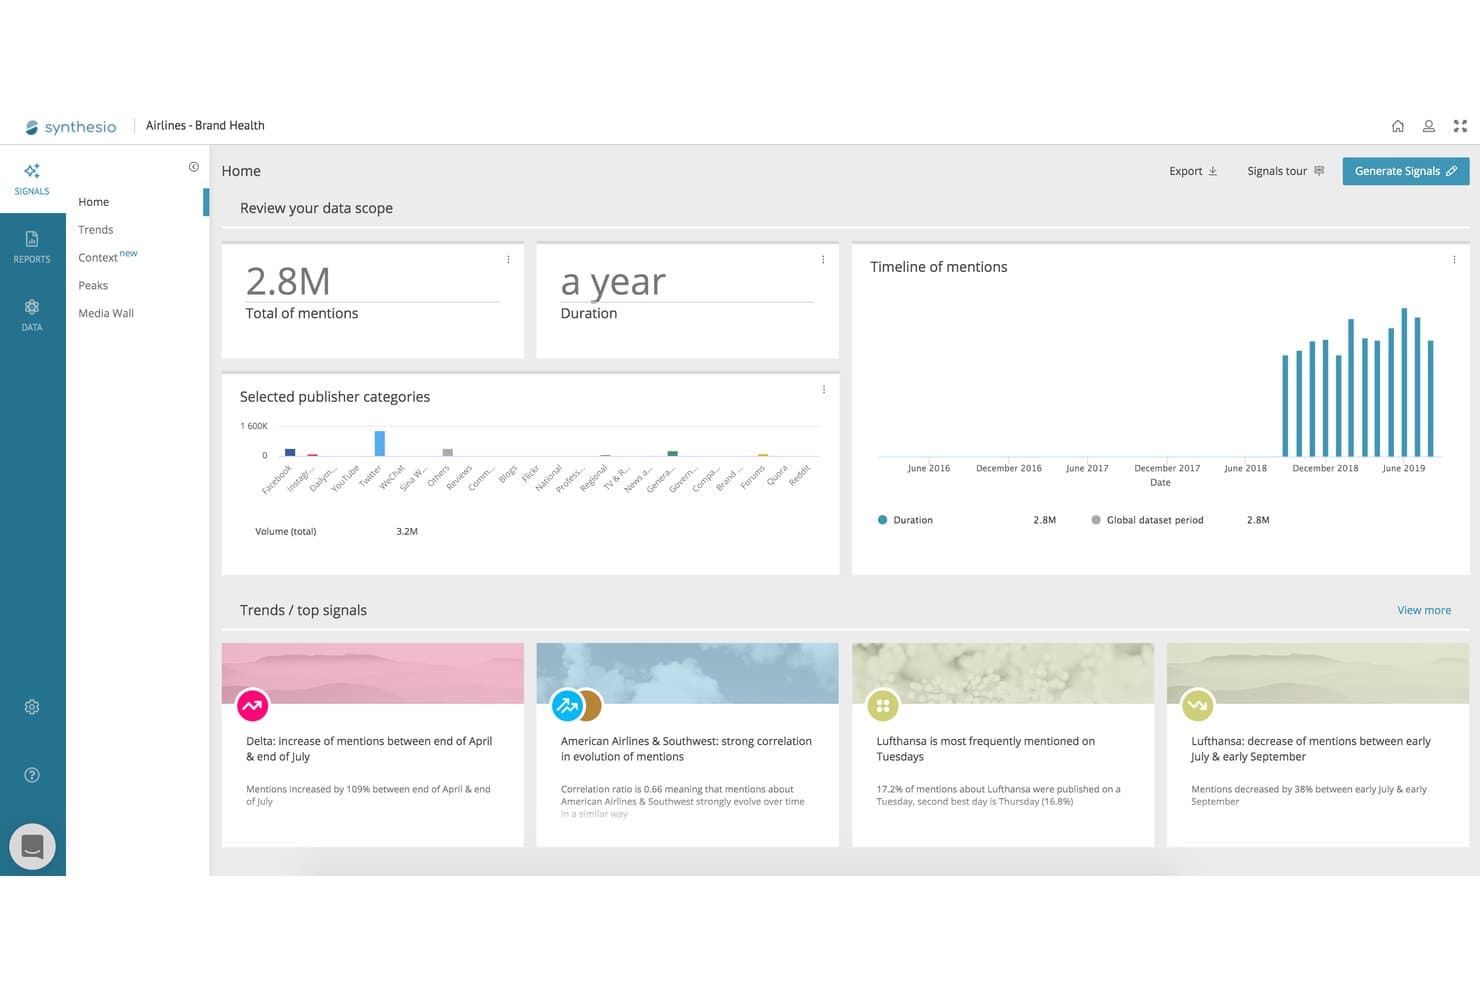
Task: Follow the View more link
Action: [x=1424, y=610]
